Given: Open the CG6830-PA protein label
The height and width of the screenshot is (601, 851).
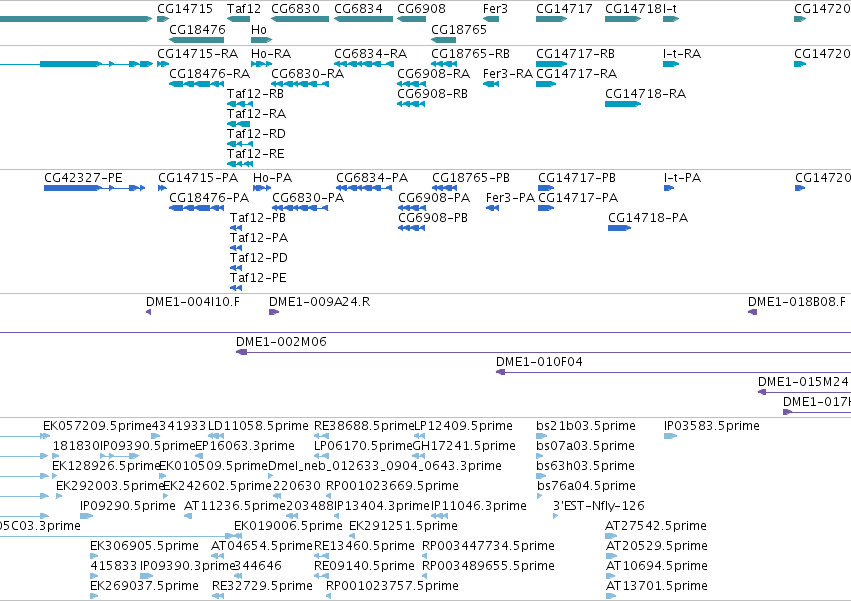Looking at the screenshot, I should point(308,198).
